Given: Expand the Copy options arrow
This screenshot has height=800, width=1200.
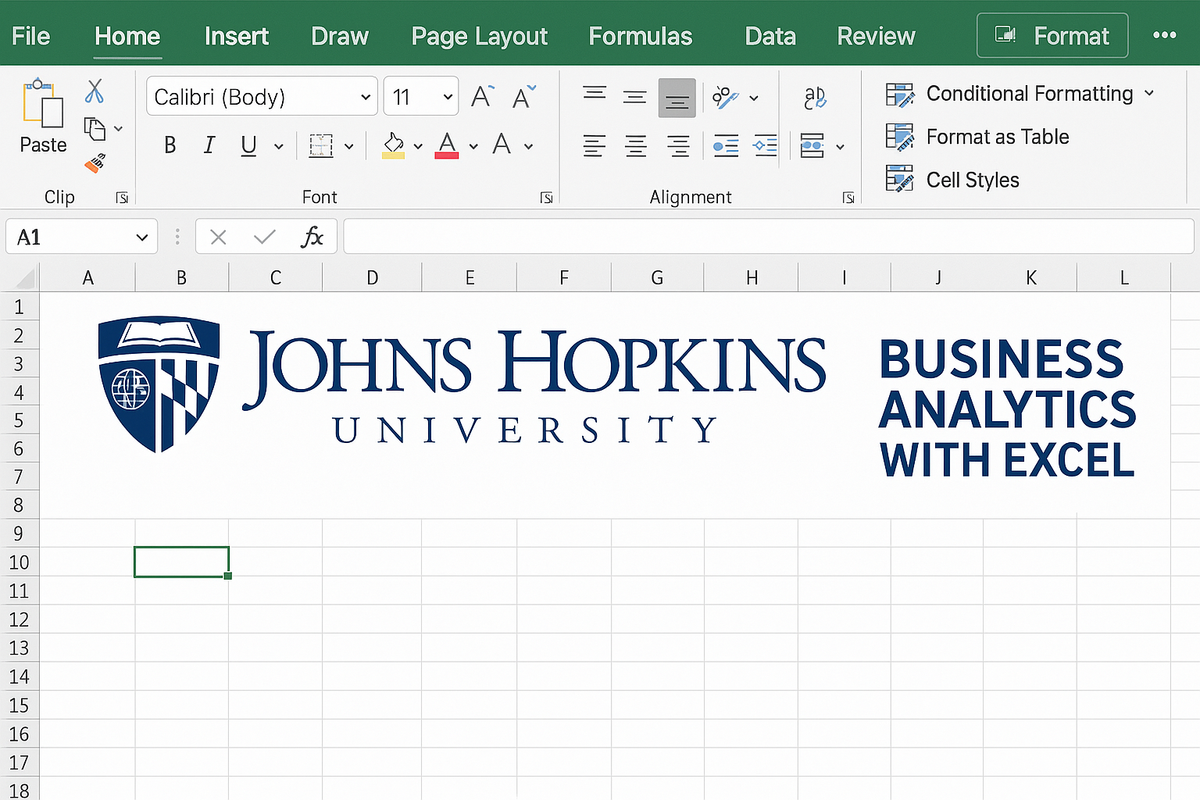Looking at the screenshot, I should pyautogui.click(x=119, y=129).
